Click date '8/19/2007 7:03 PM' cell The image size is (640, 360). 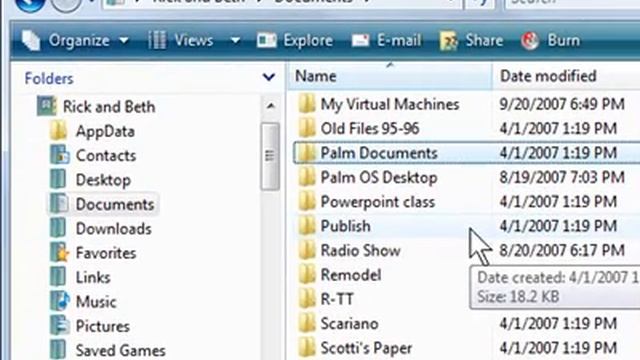[562, 177]
